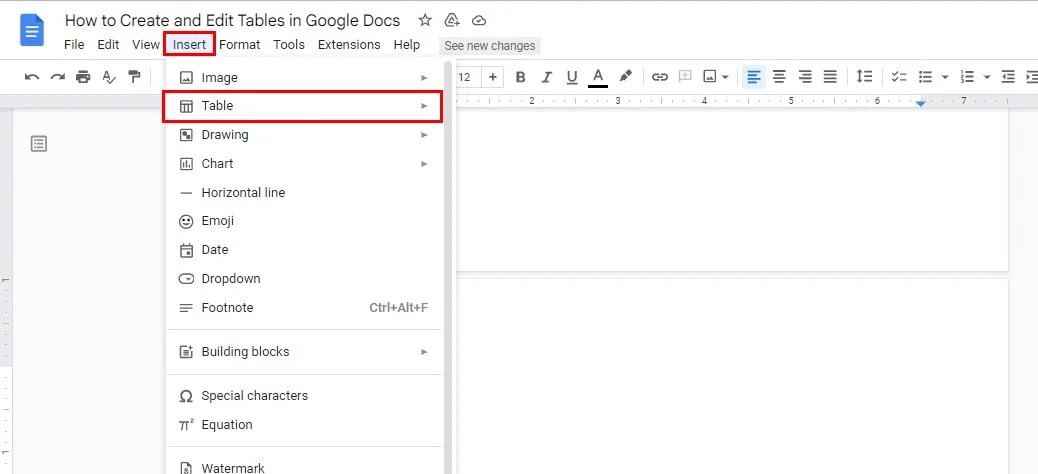
Task: Expand the Drawing submenu
Action: point(305,135)
